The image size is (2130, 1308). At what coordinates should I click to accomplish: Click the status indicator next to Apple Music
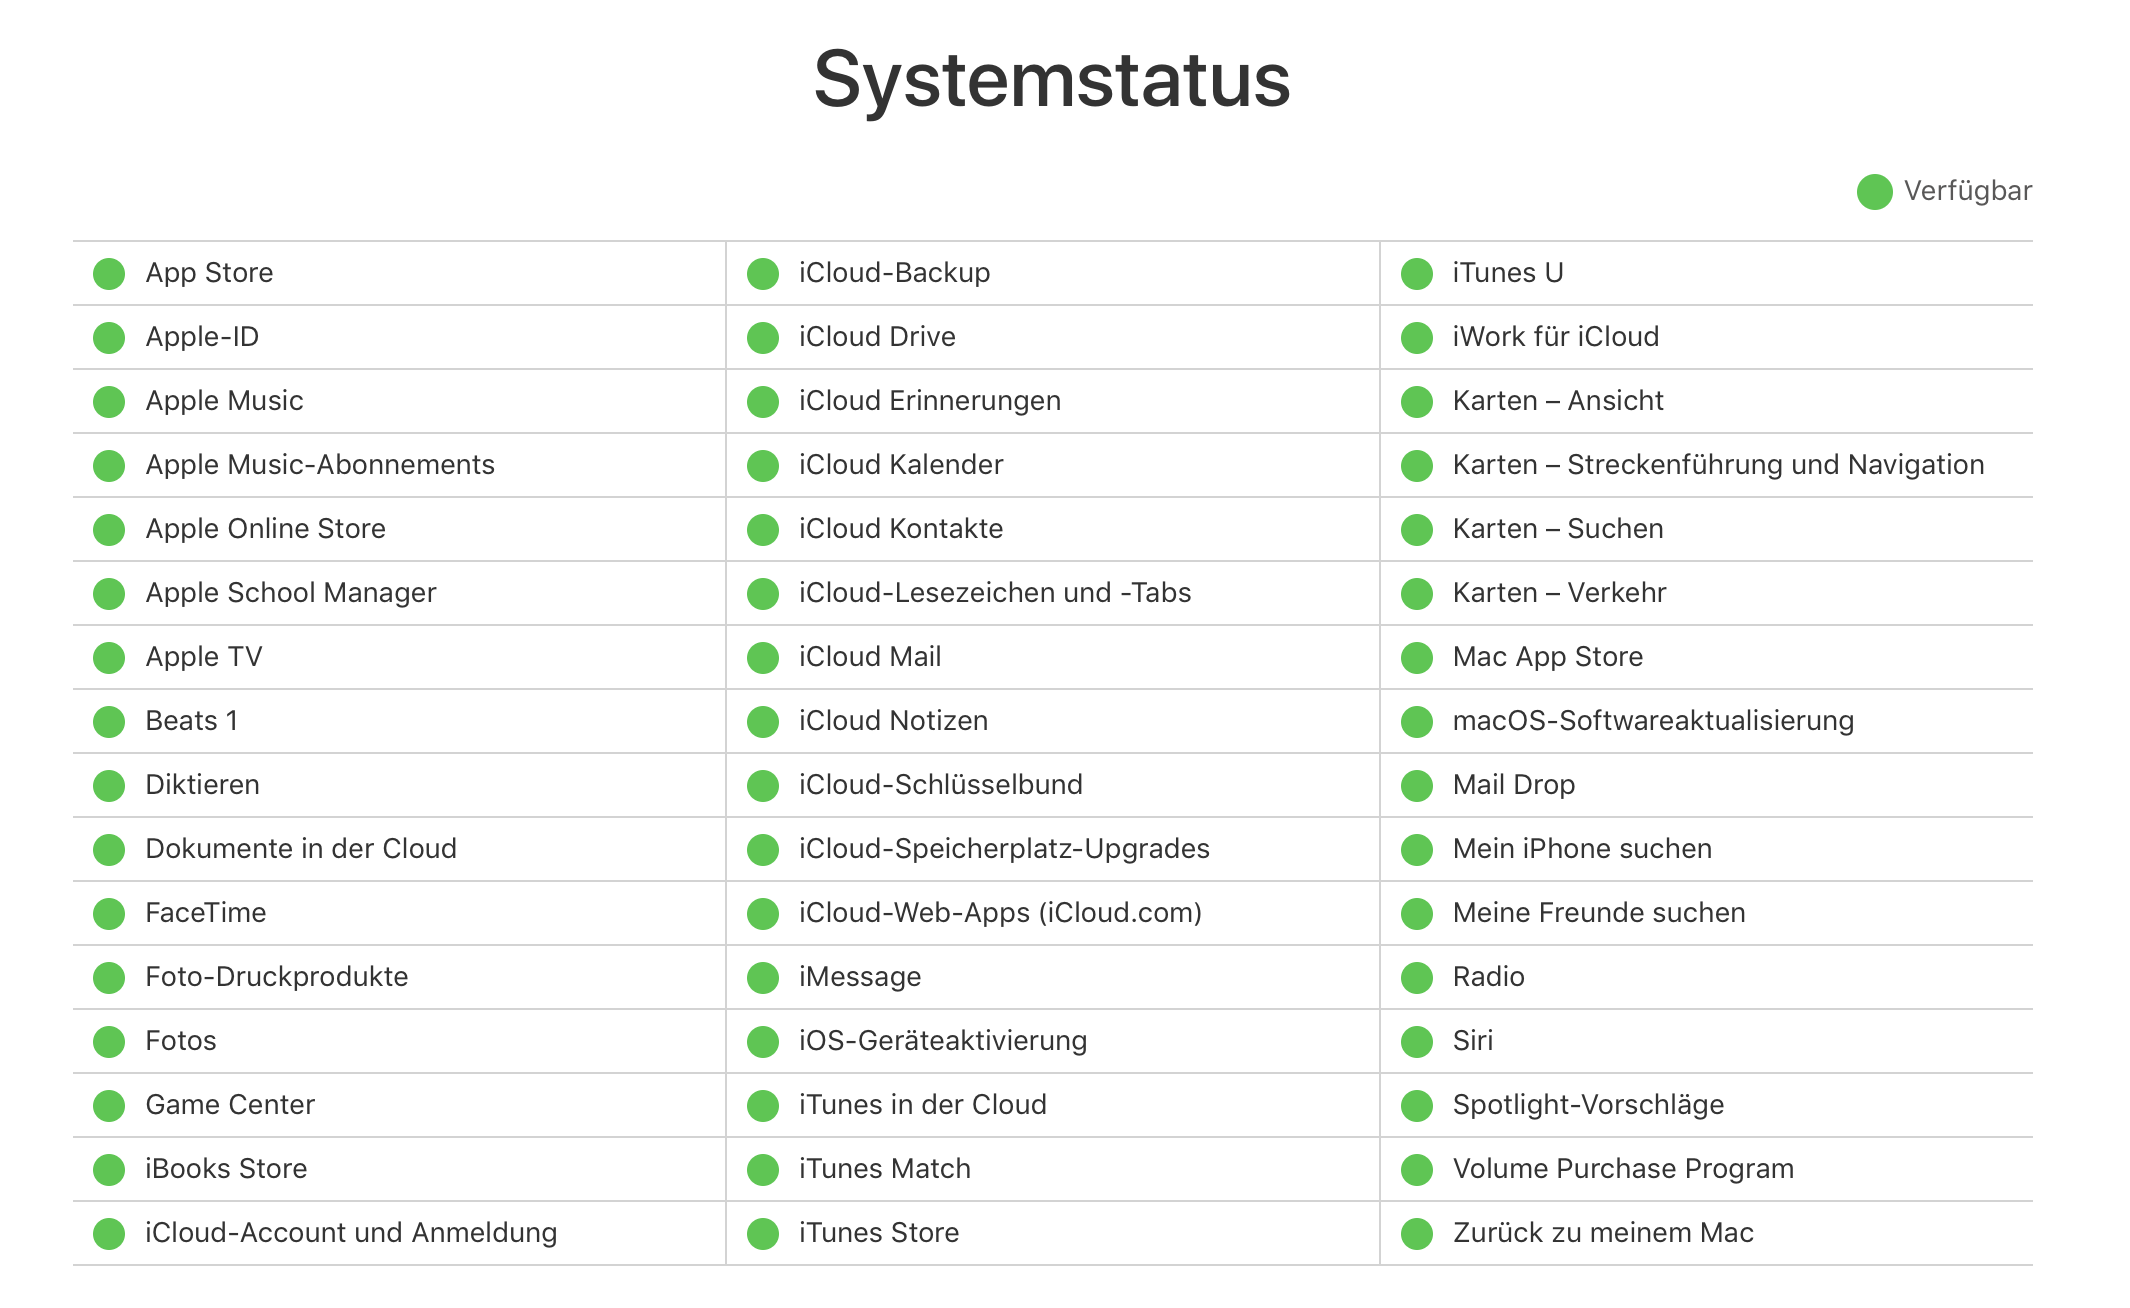[109, 401]
